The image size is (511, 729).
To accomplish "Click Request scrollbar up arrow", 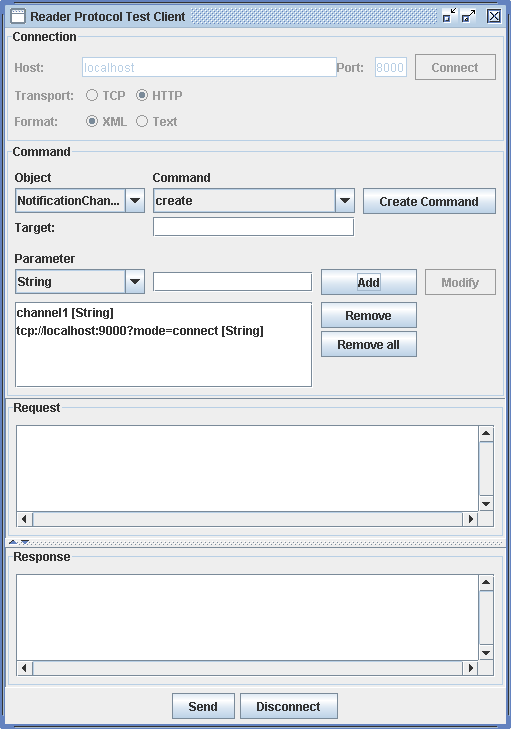I will coord(486,433).
